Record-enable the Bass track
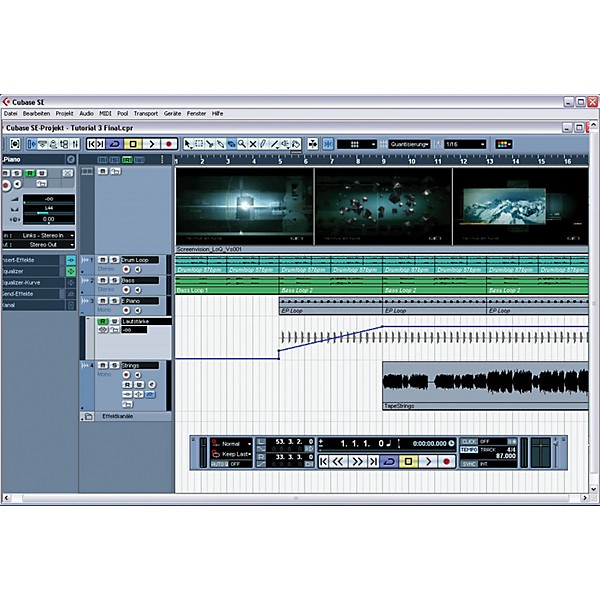 point(126,290)
